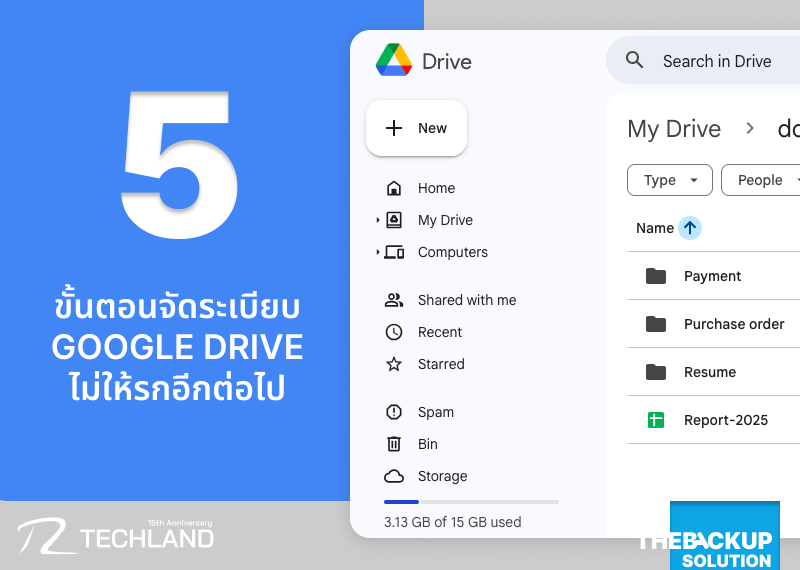Open Shared with me
Image resolution: width=800 pixels, height=570 pixels.
pyautogui.click(x=467, y=300)
